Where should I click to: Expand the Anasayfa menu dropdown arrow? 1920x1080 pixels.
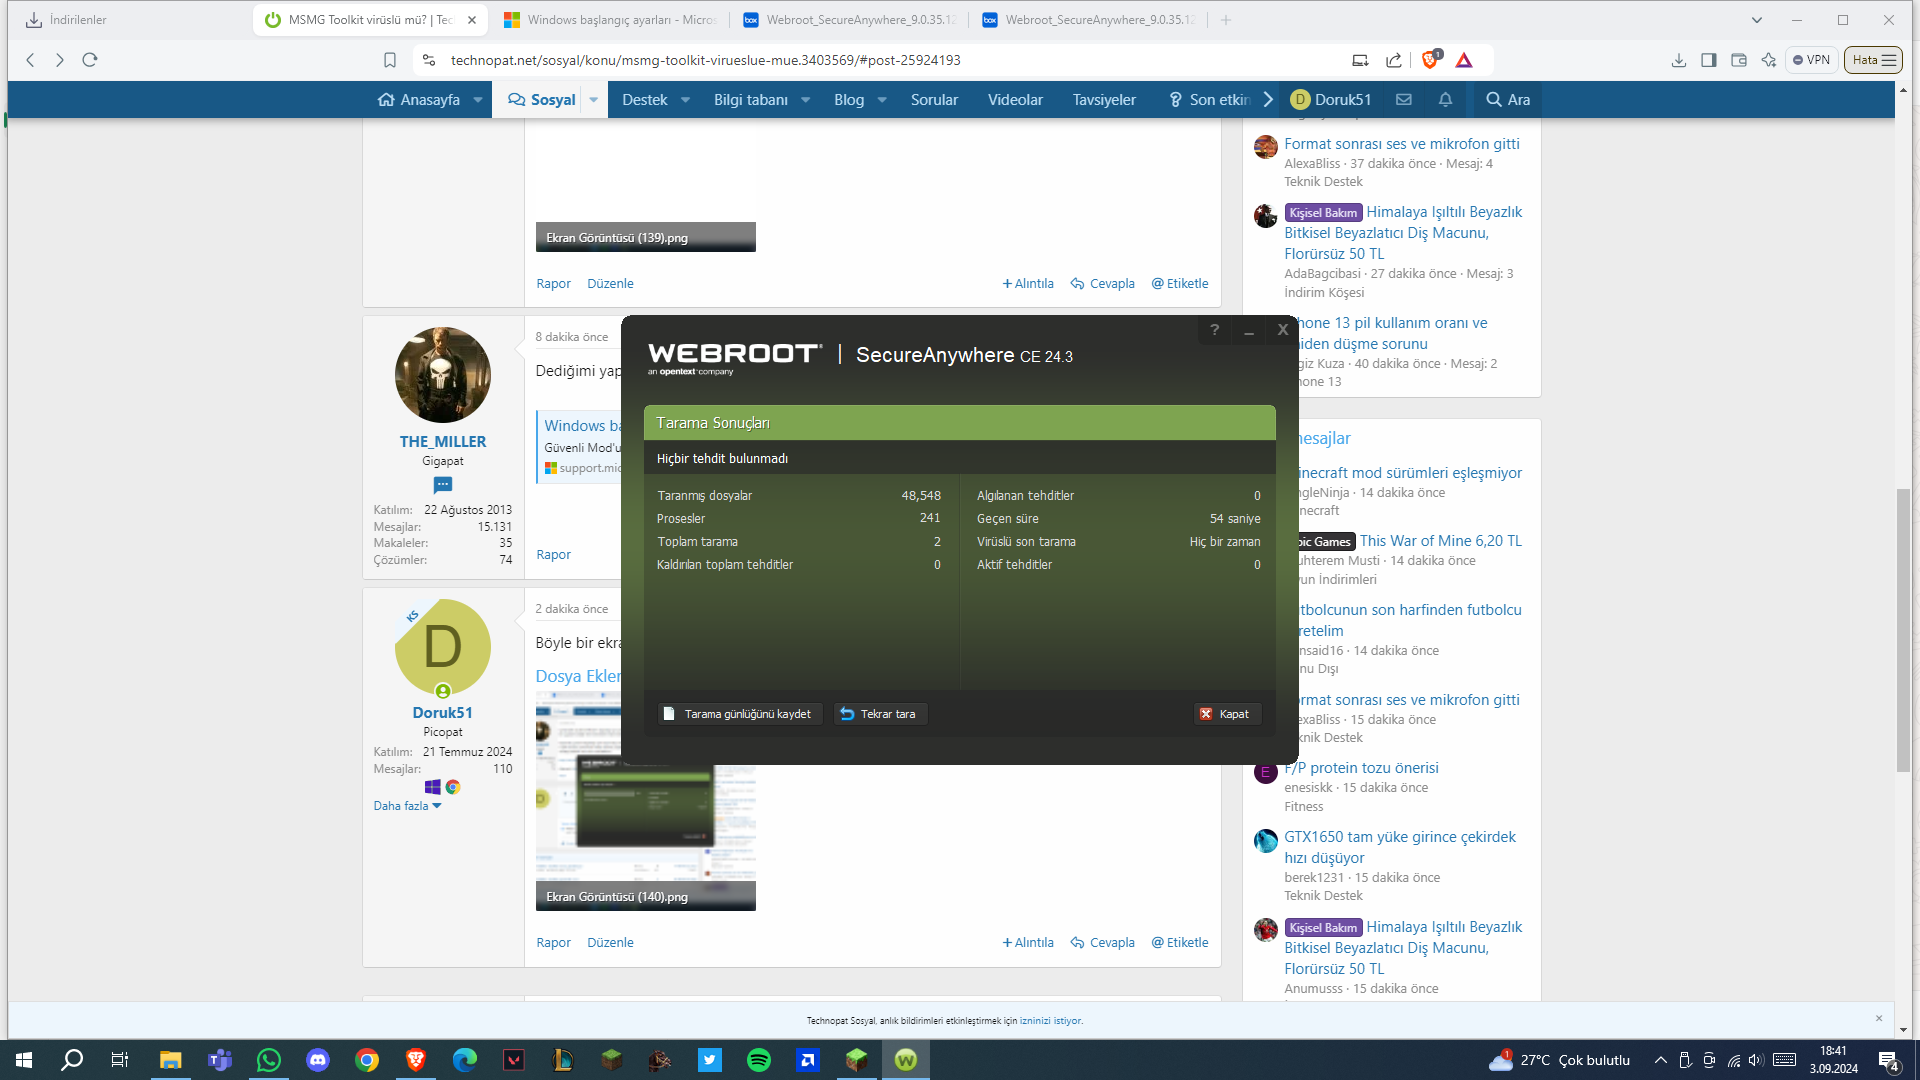(x=478, y=100)
